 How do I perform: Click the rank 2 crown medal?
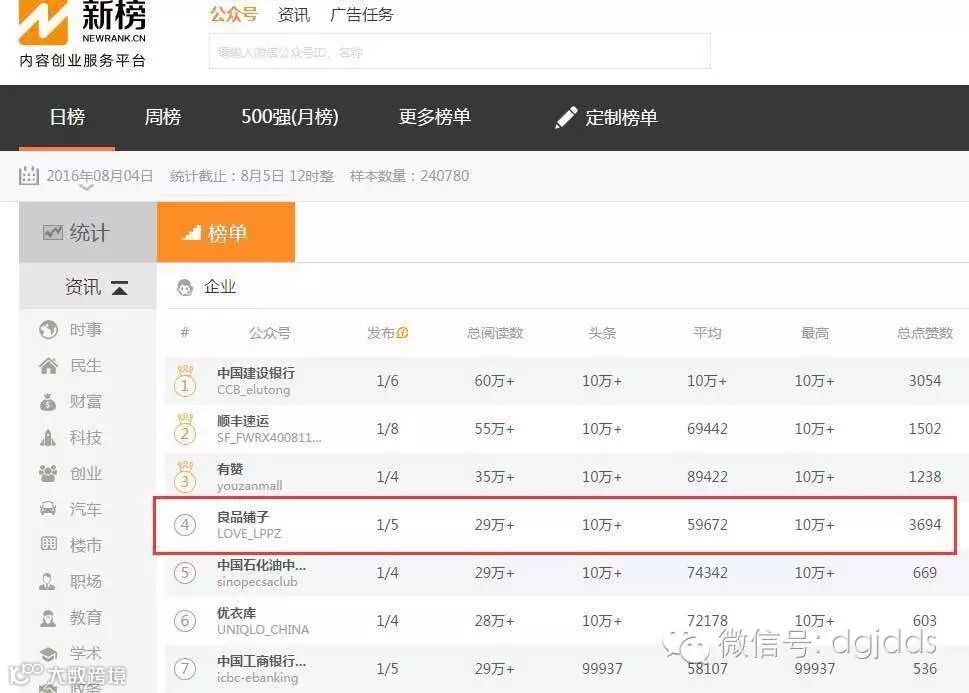click(x=185, y=429)
